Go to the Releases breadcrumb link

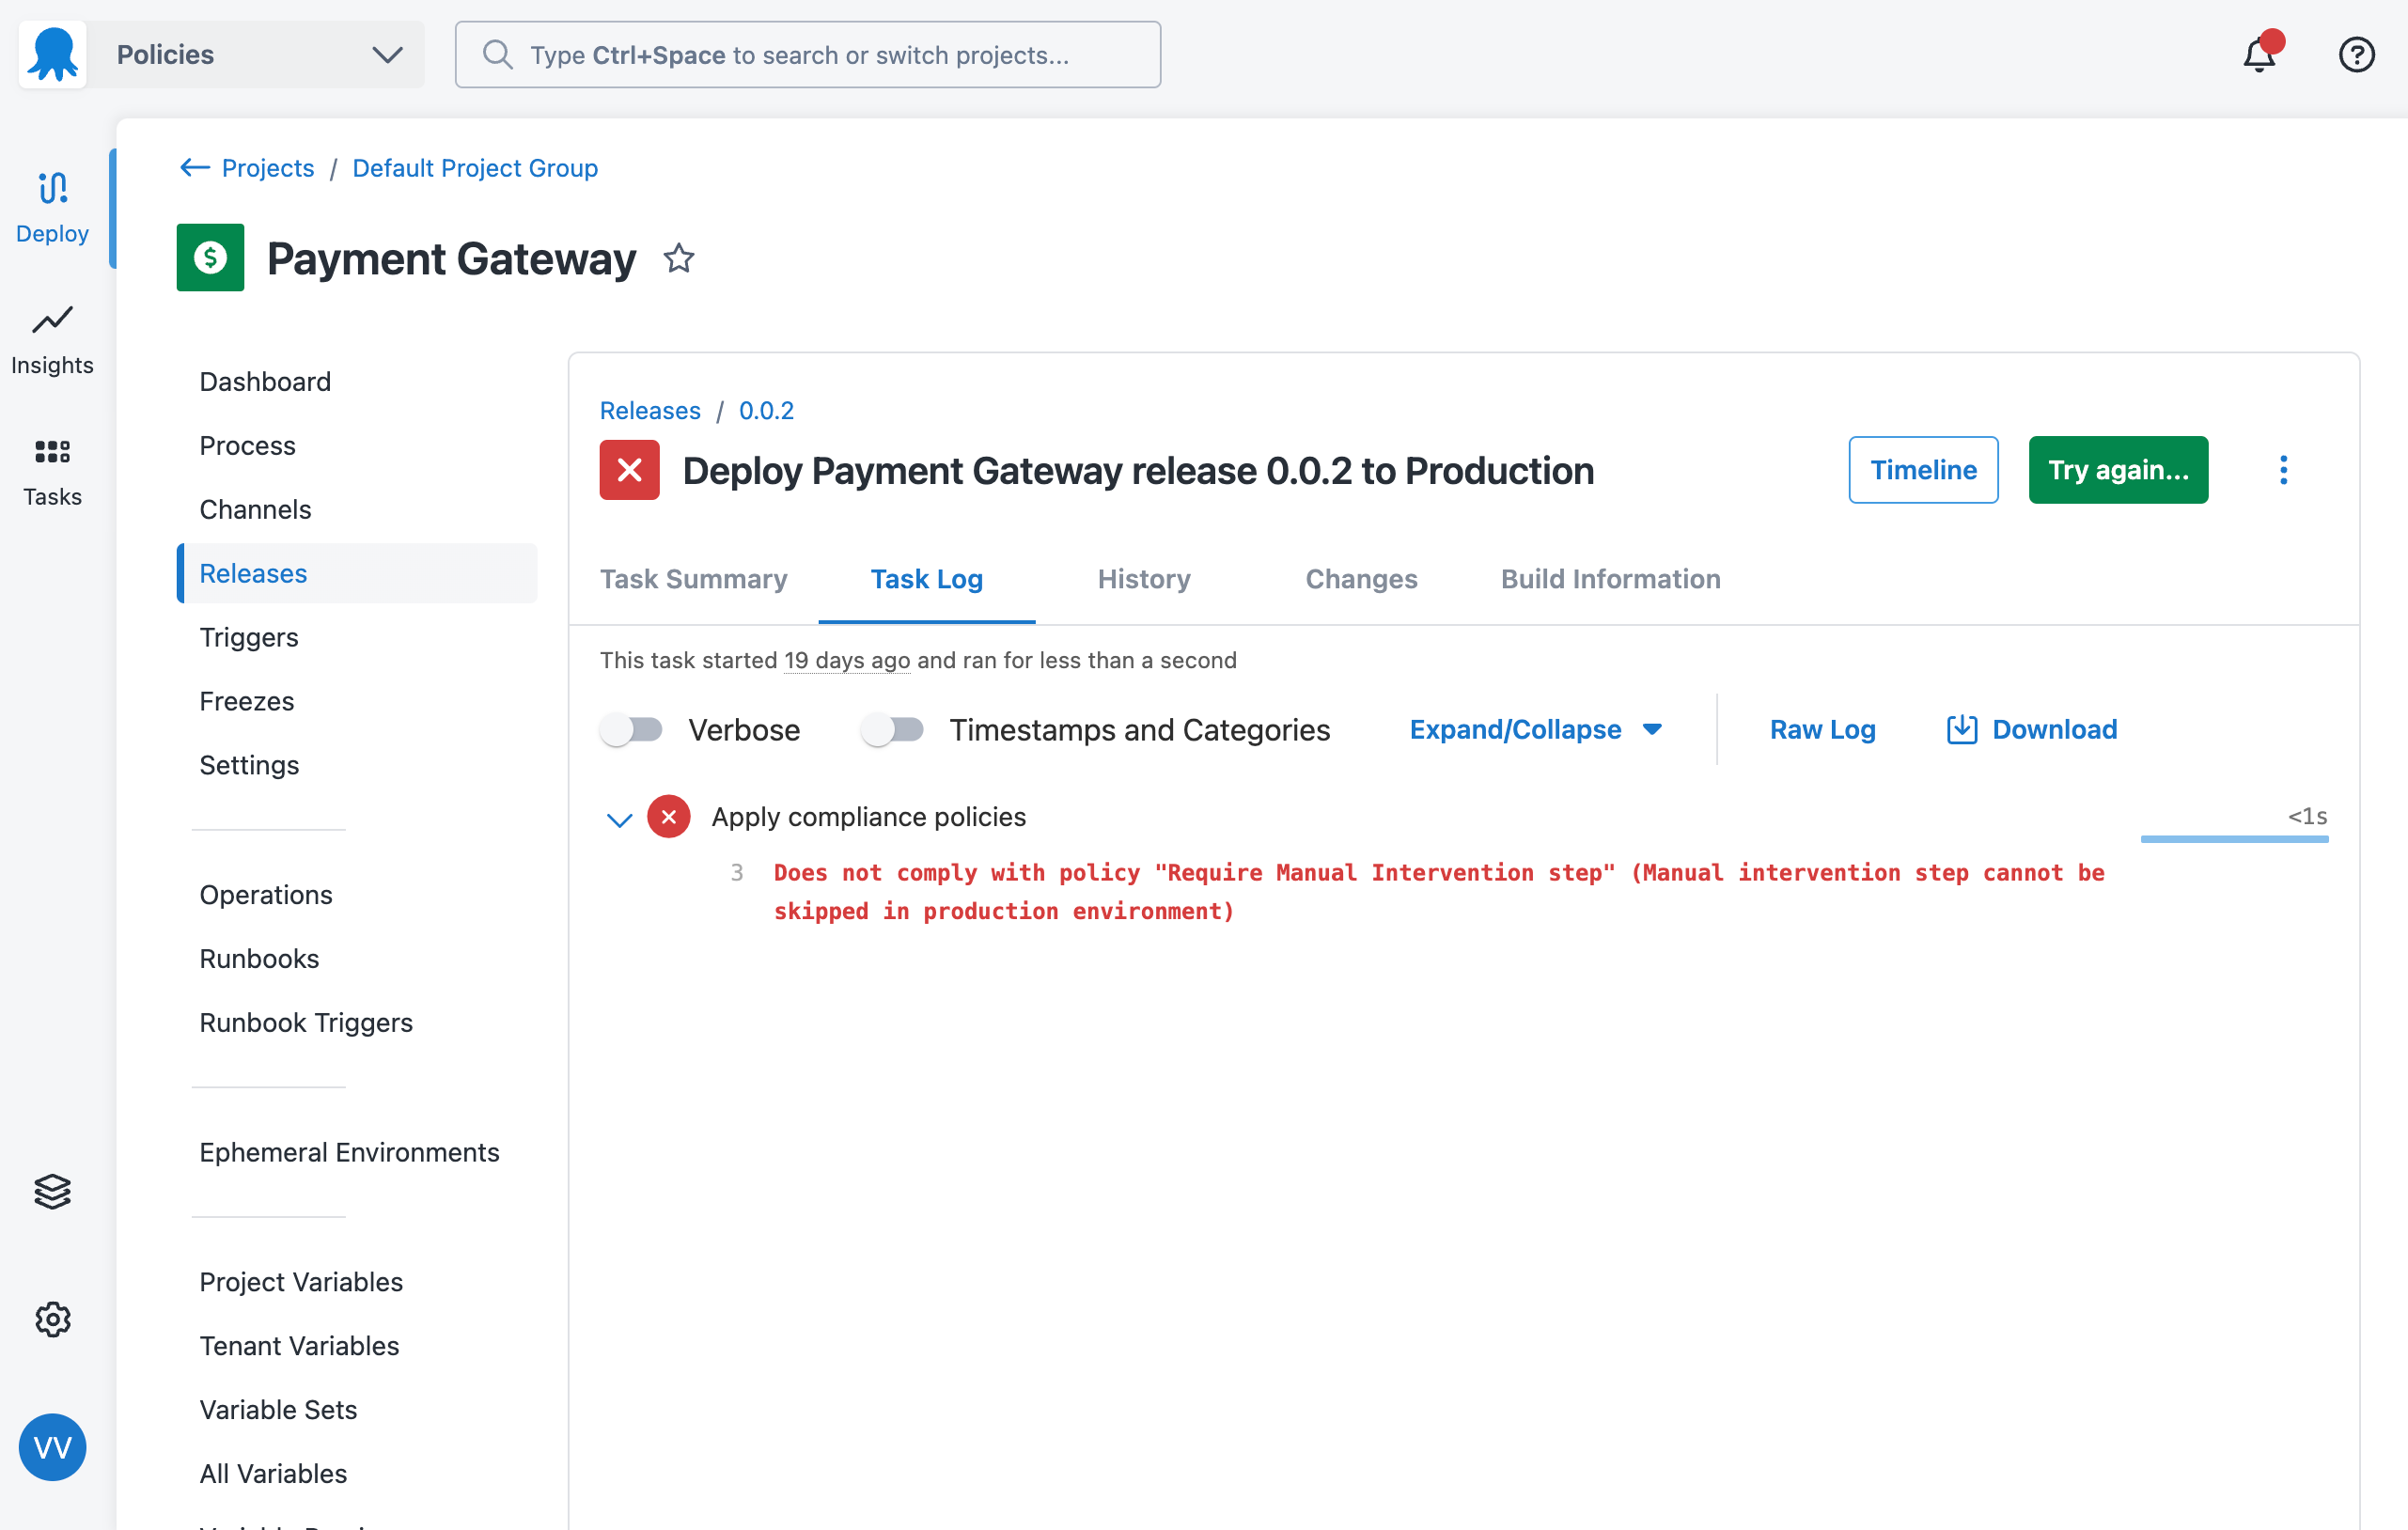tap(650, 410)
